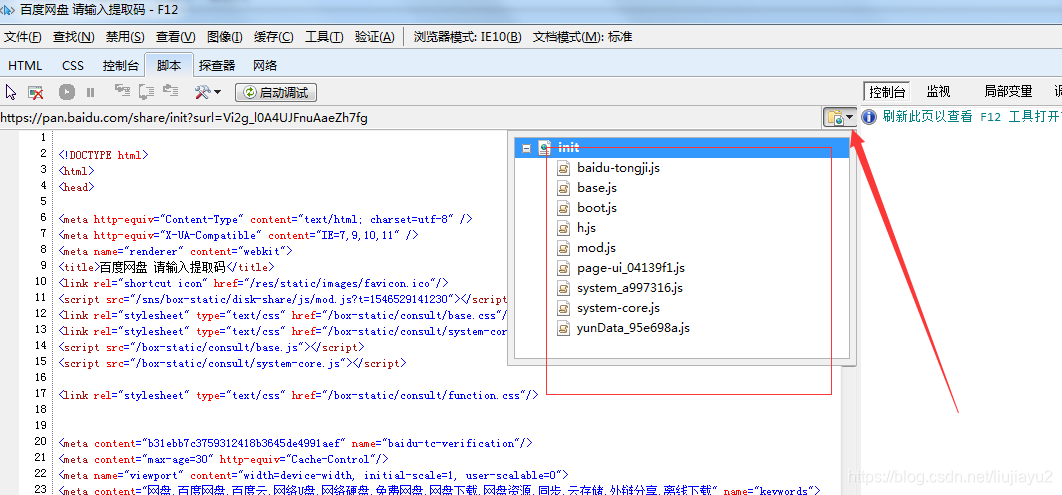
Task: Click the step over icon
Action: (x=146, y=91)
